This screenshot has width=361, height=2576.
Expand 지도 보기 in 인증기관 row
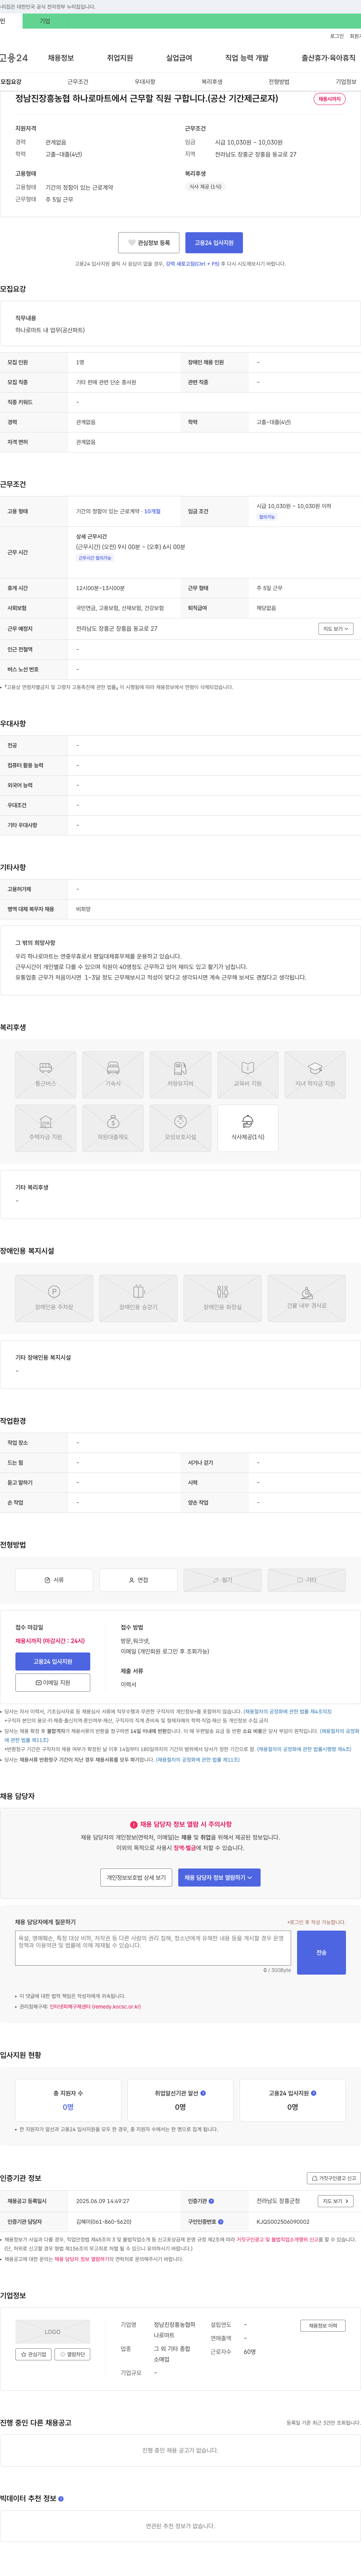point(336,2201)
